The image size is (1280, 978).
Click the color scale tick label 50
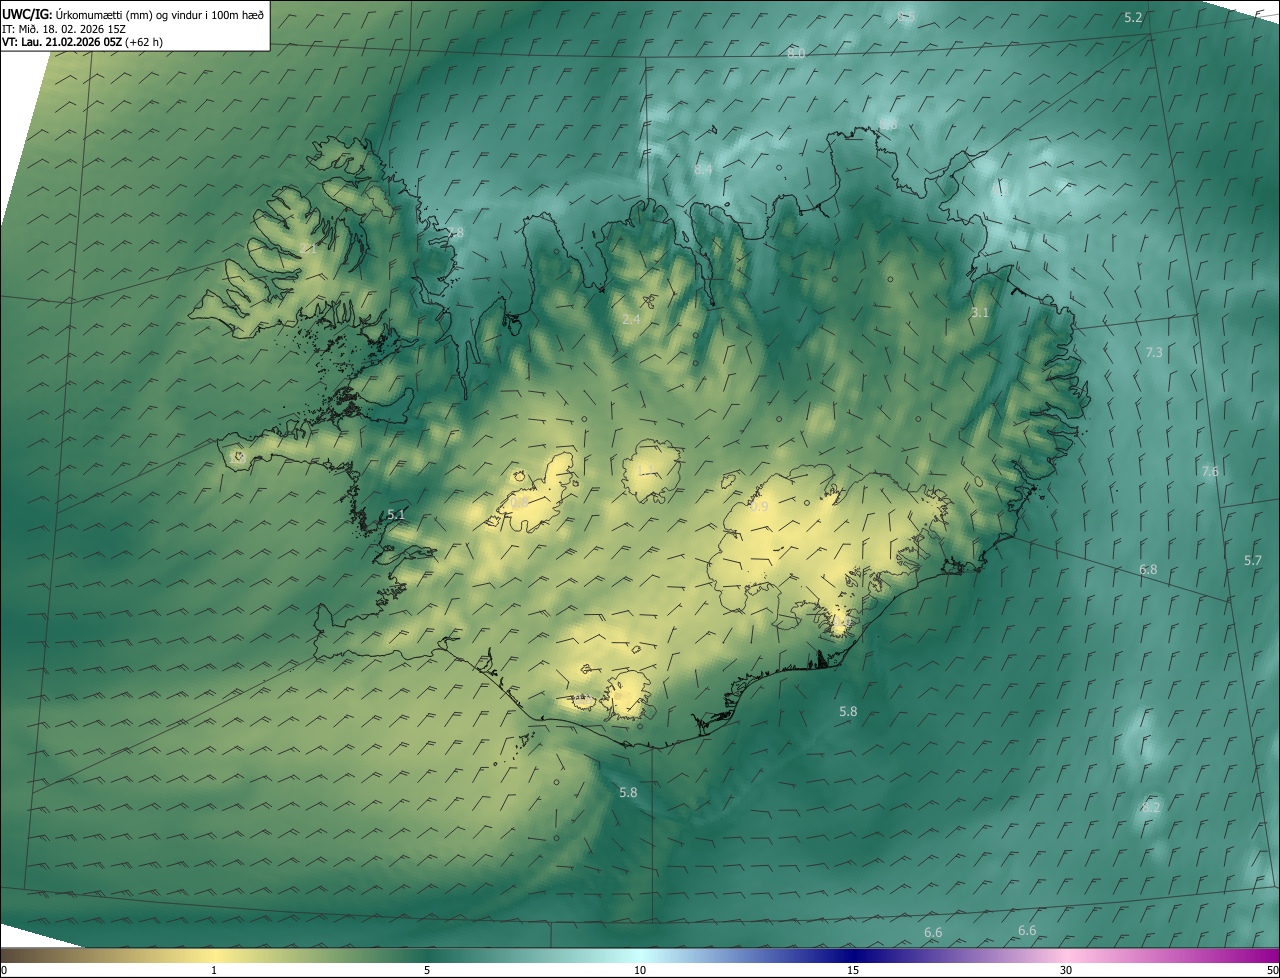pos(1272,970)
